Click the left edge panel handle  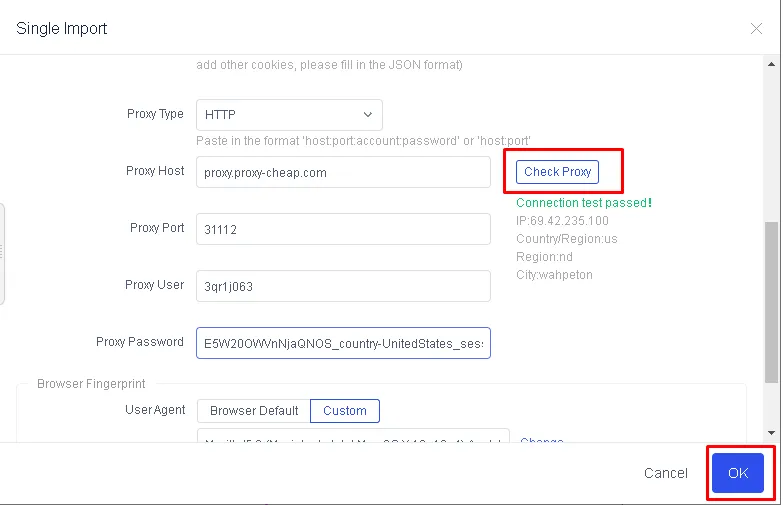3,253
